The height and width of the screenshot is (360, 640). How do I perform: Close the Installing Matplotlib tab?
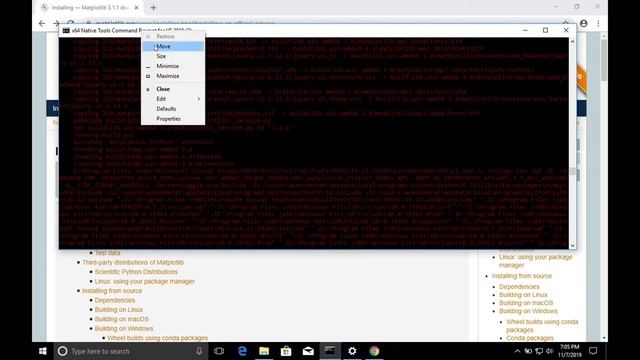136,7
